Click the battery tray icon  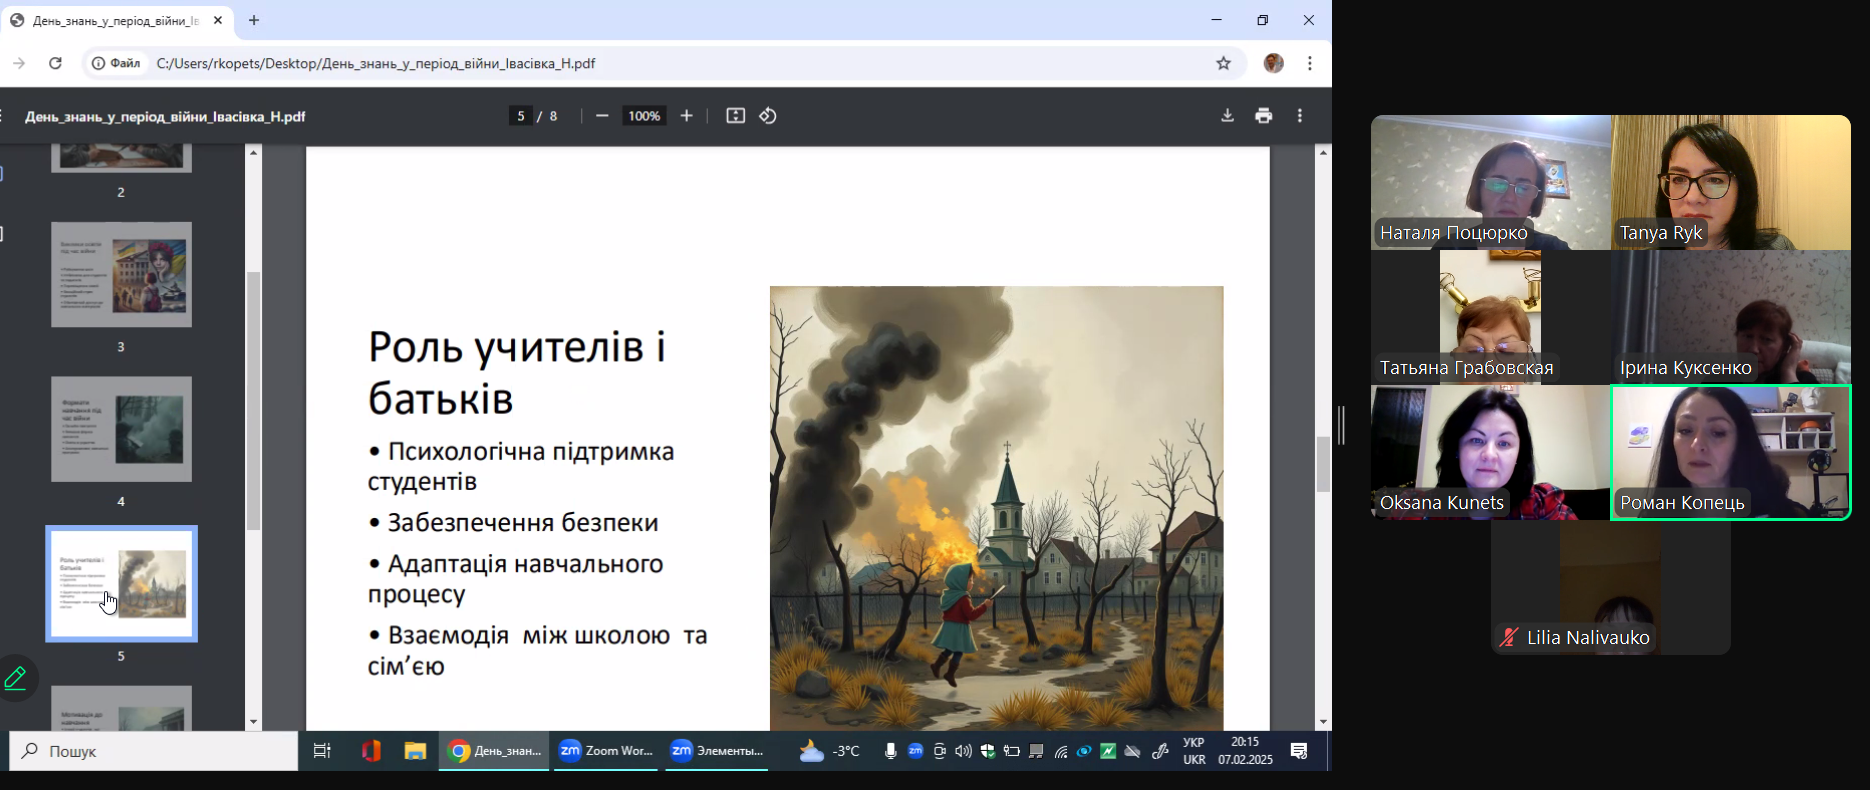coord(1011,751)
